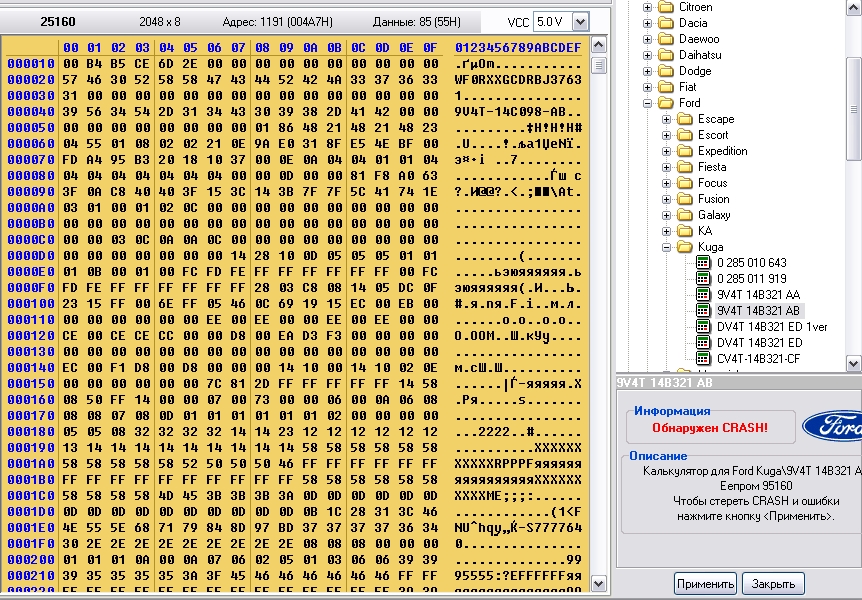Viewport: 862px width, 600px height.
Task: Click the Ford logo image
Action: click(832, 426)
